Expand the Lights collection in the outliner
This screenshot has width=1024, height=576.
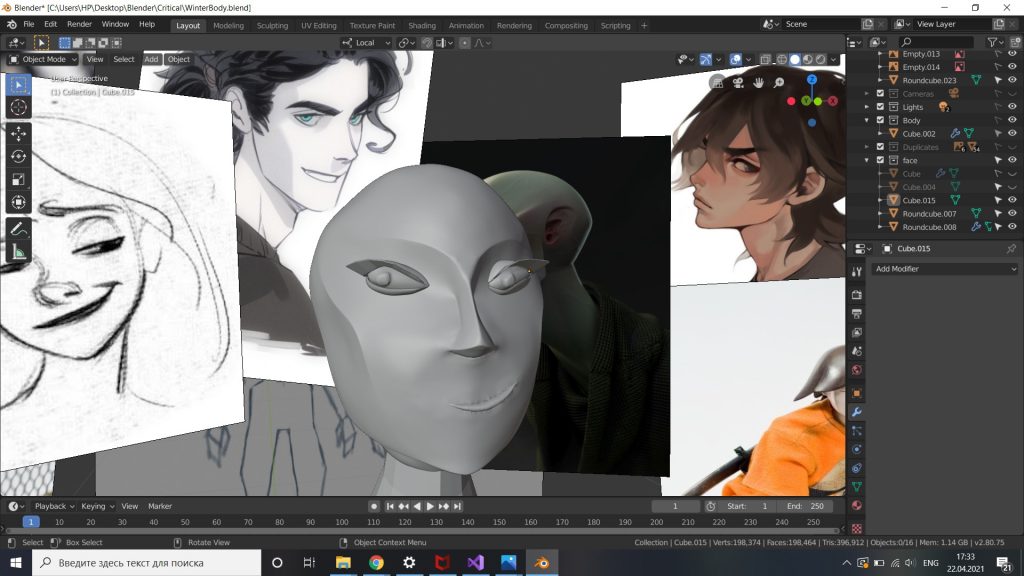867,106
